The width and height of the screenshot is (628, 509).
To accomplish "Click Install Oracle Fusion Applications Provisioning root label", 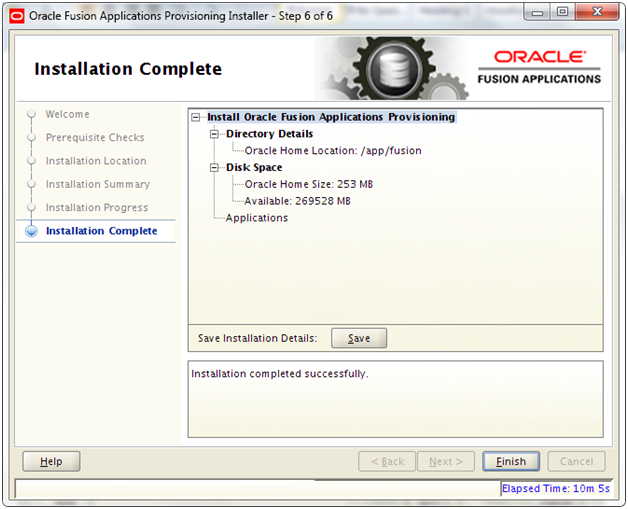I will pyautogui.click(x=331, y=117).
